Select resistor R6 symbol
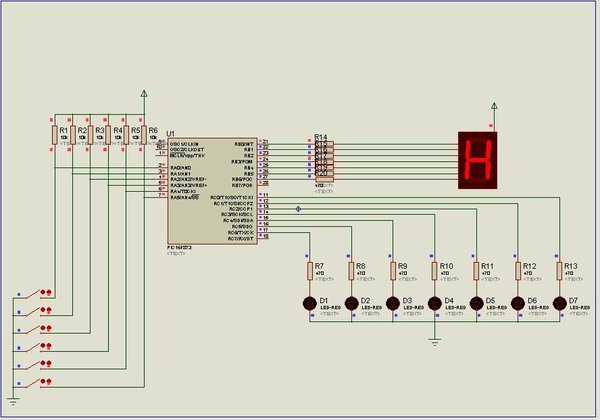The width and height of the screenshot is (600, 420). point(144,135)
